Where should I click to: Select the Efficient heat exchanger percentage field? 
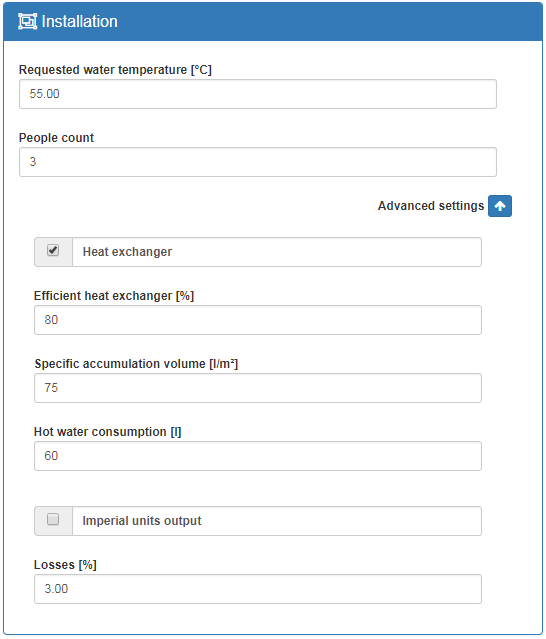[x=258, y=320]
